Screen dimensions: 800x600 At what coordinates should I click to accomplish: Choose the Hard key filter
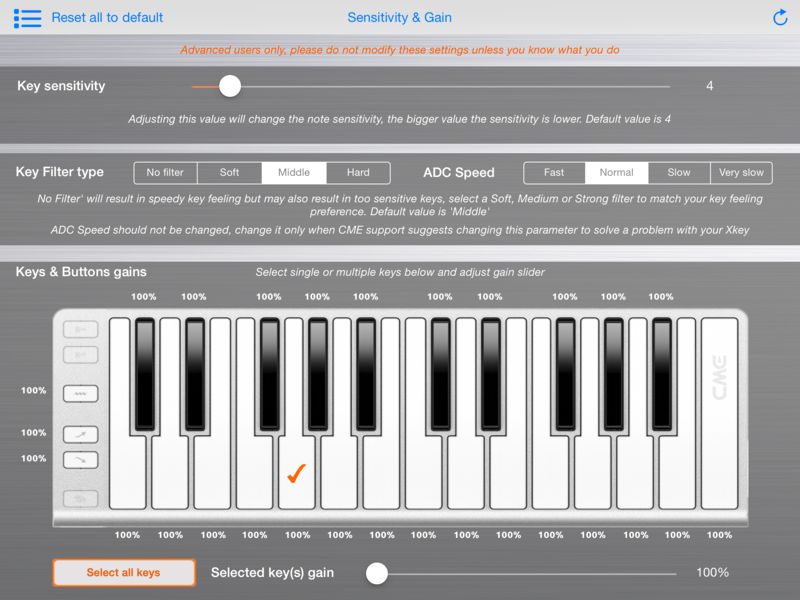(358, 173)
